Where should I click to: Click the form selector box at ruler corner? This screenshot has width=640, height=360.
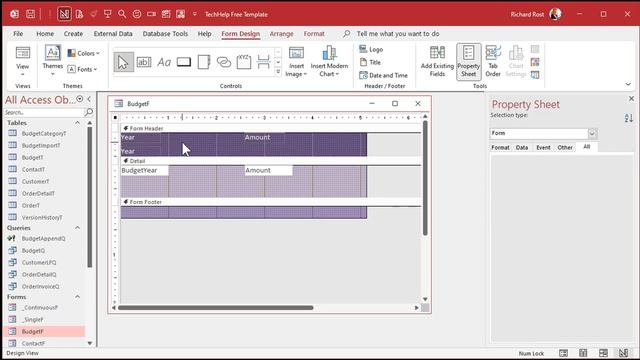[116, 118]
